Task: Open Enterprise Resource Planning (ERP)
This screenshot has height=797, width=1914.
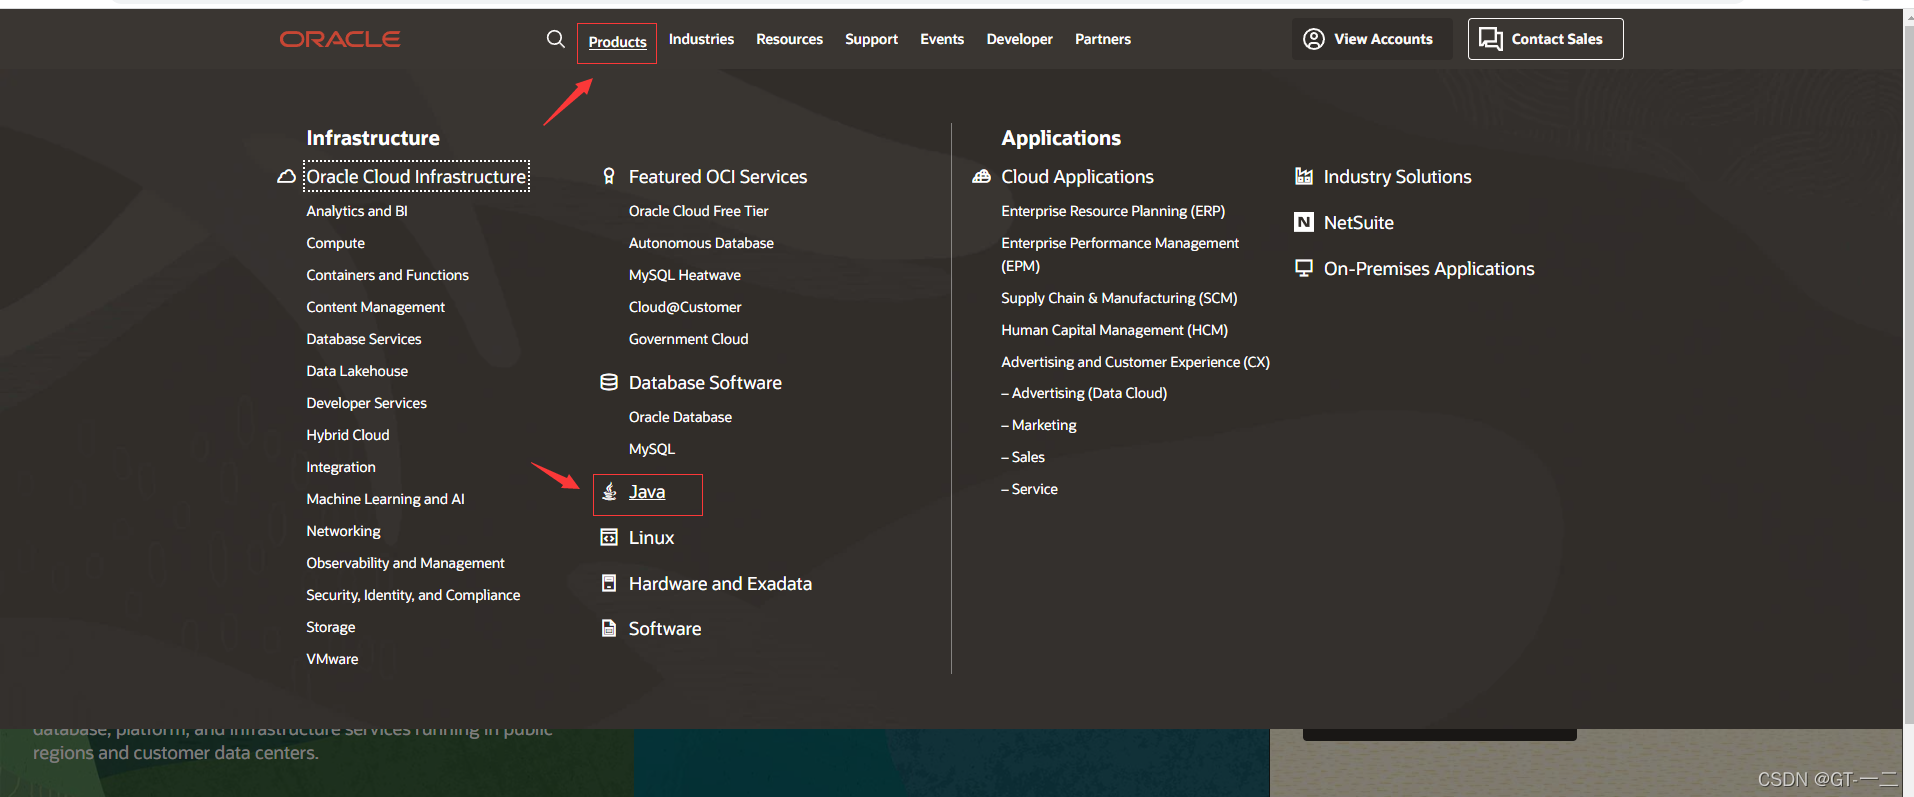Action: click(1113, 211)
